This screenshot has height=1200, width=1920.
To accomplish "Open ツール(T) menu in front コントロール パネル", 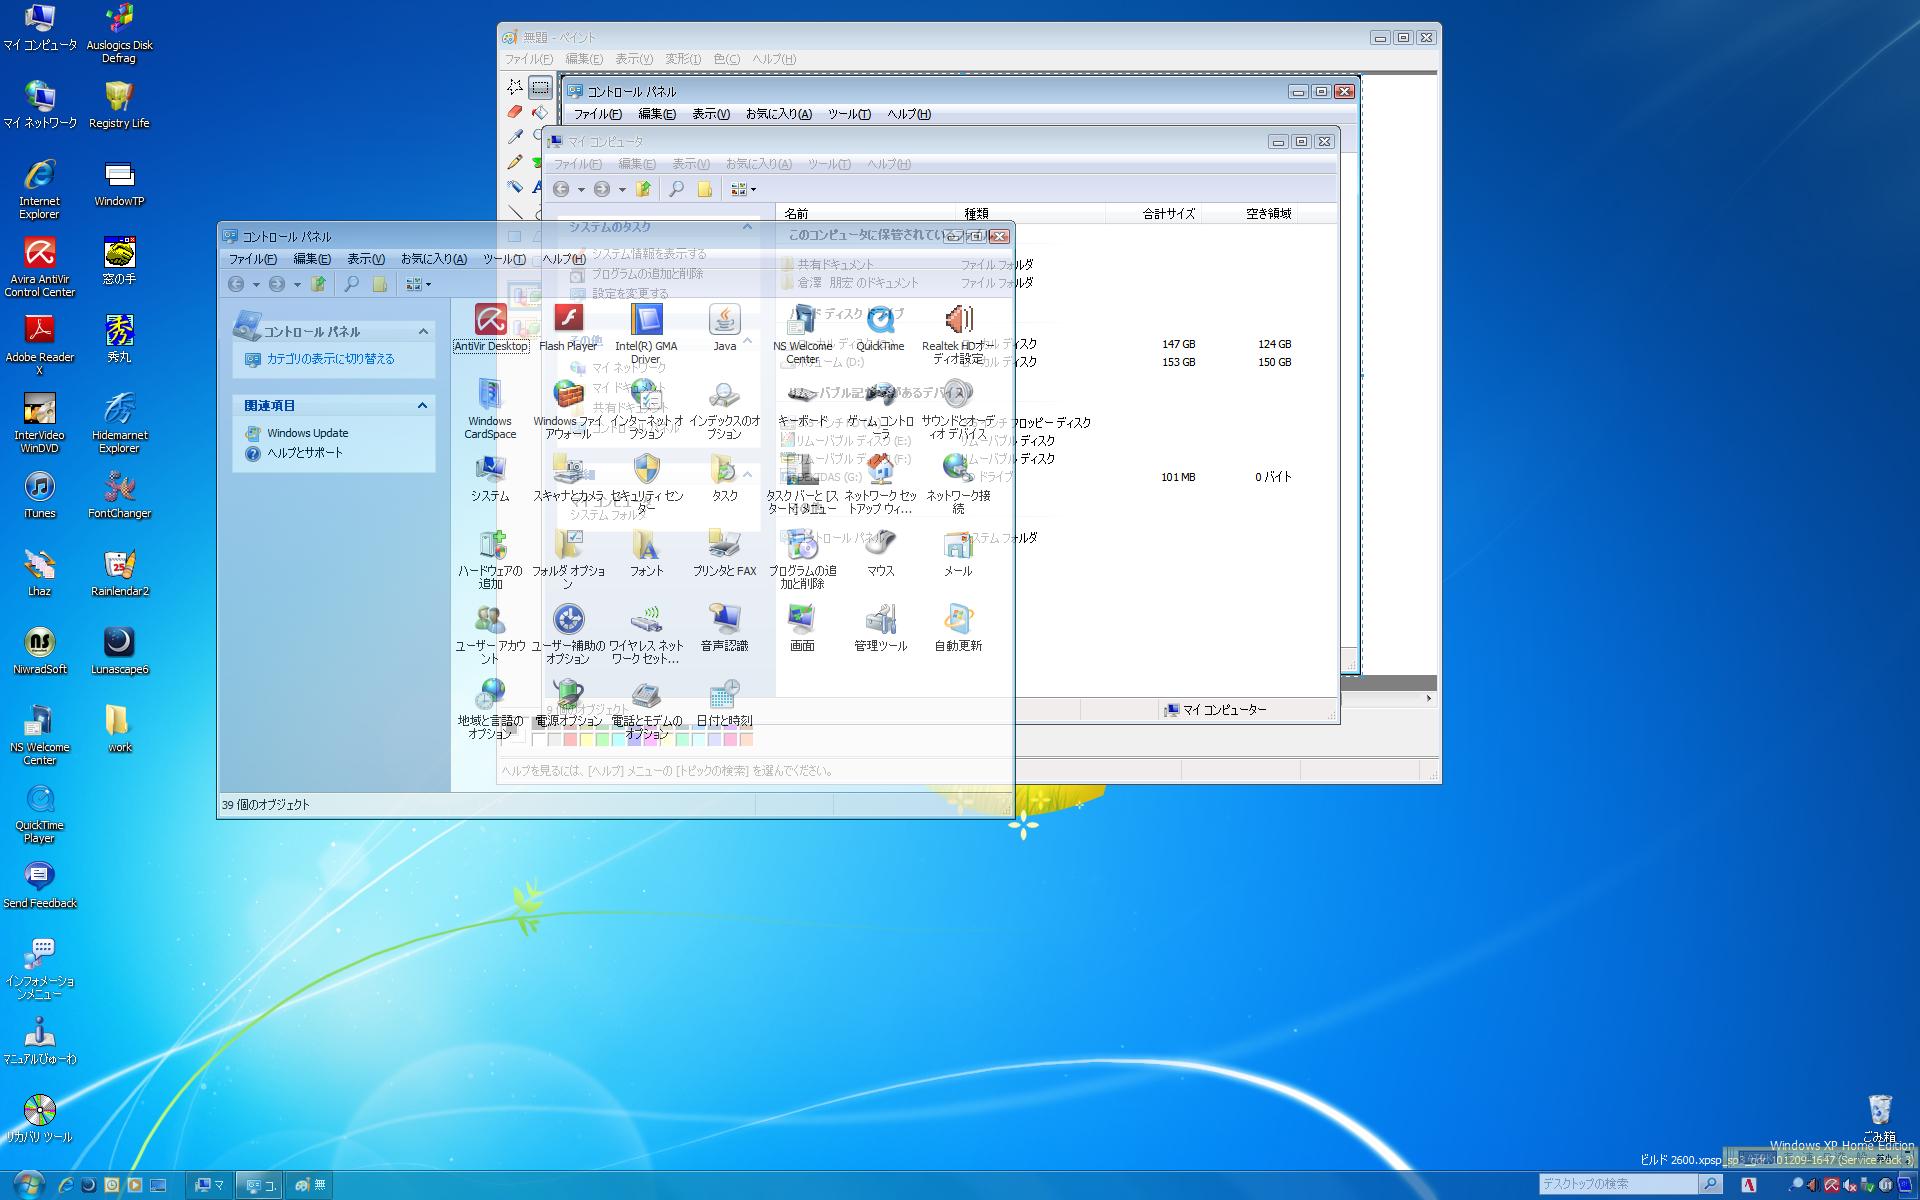I will pos(505,259).
